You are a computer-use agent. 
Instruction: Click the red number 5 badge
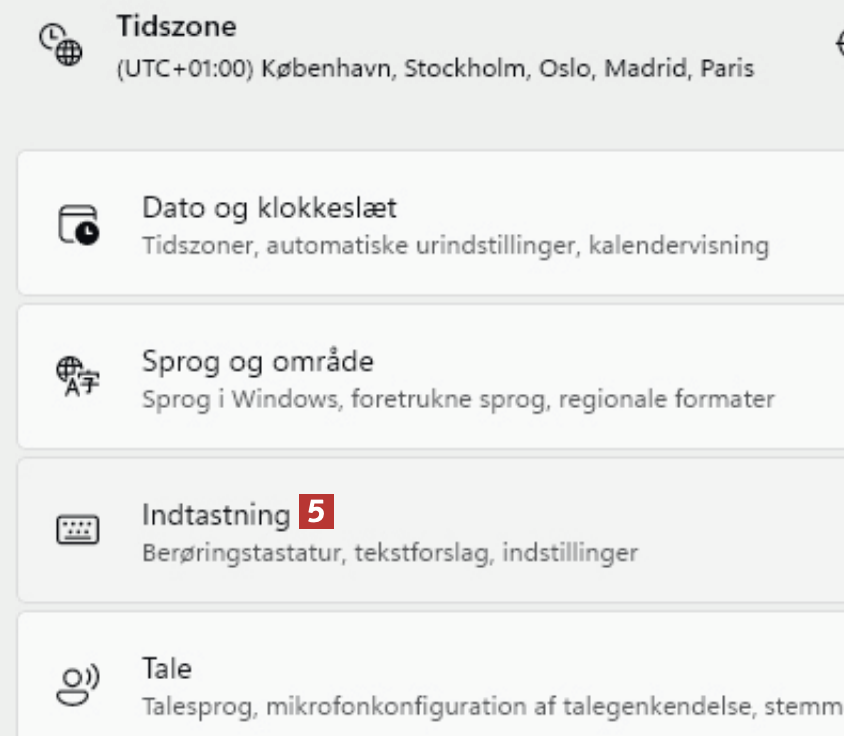315,513
